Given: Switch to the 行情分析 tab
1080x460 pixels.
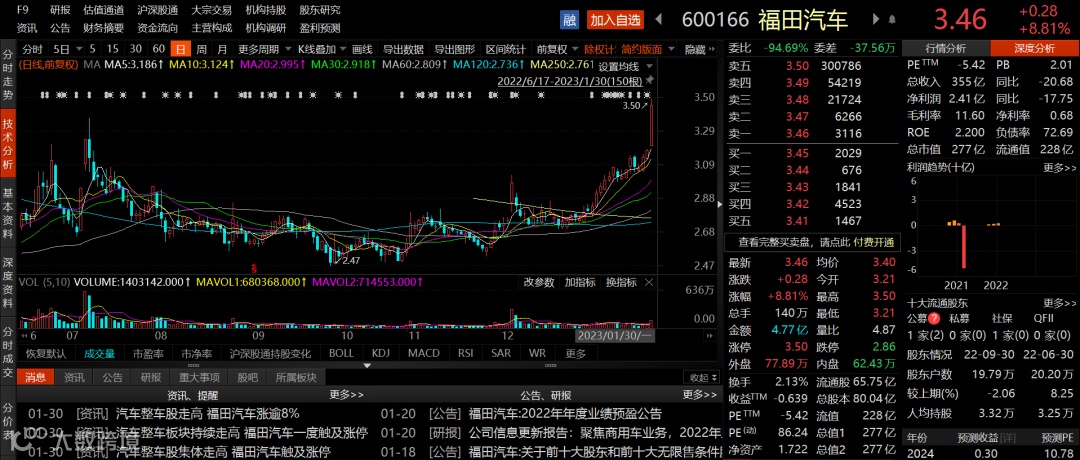Looking at the screenshot, I should pyautogui.click(x=945, y=48).
